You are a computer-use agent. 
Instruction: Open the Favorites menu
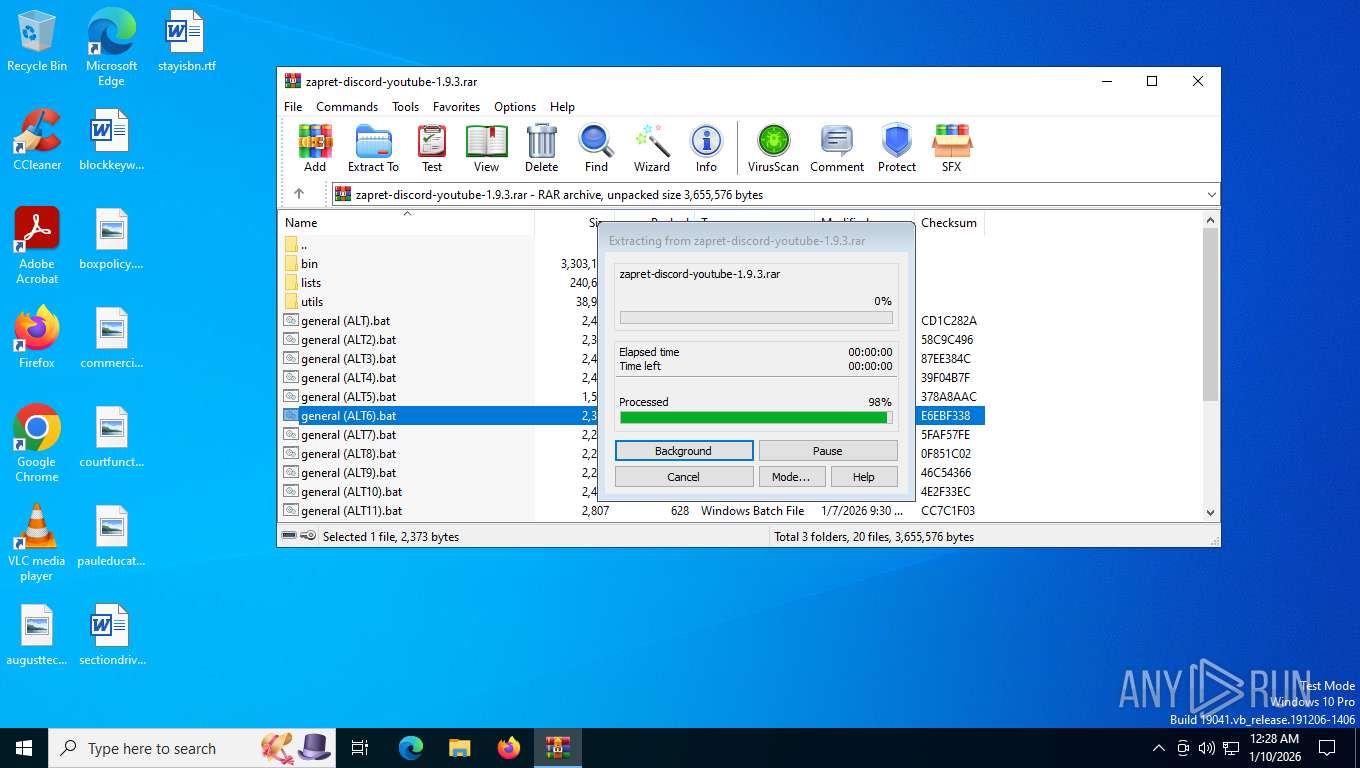point(456,106)
